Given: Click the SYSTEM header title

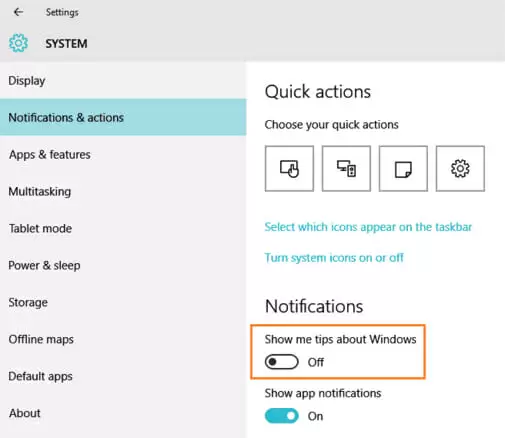Looking at the screenshot, I should [x=66, y=44].
